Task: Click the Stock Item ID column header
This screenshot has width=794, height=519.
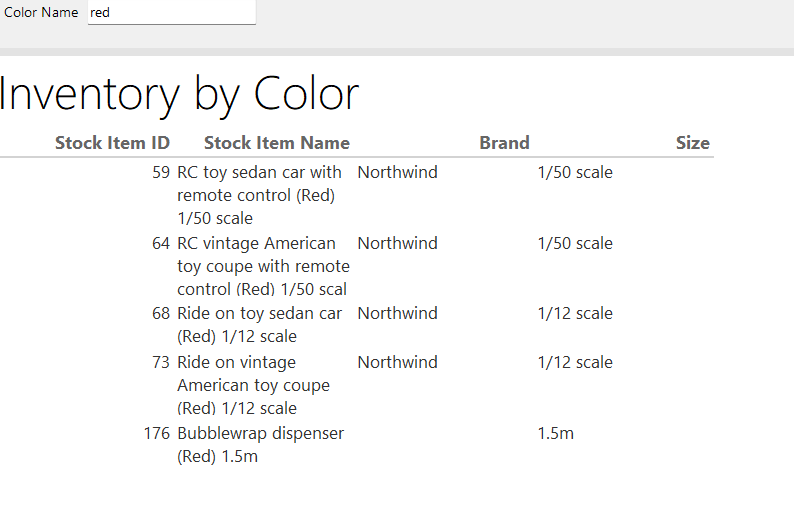Action: (x=112, y=142)
